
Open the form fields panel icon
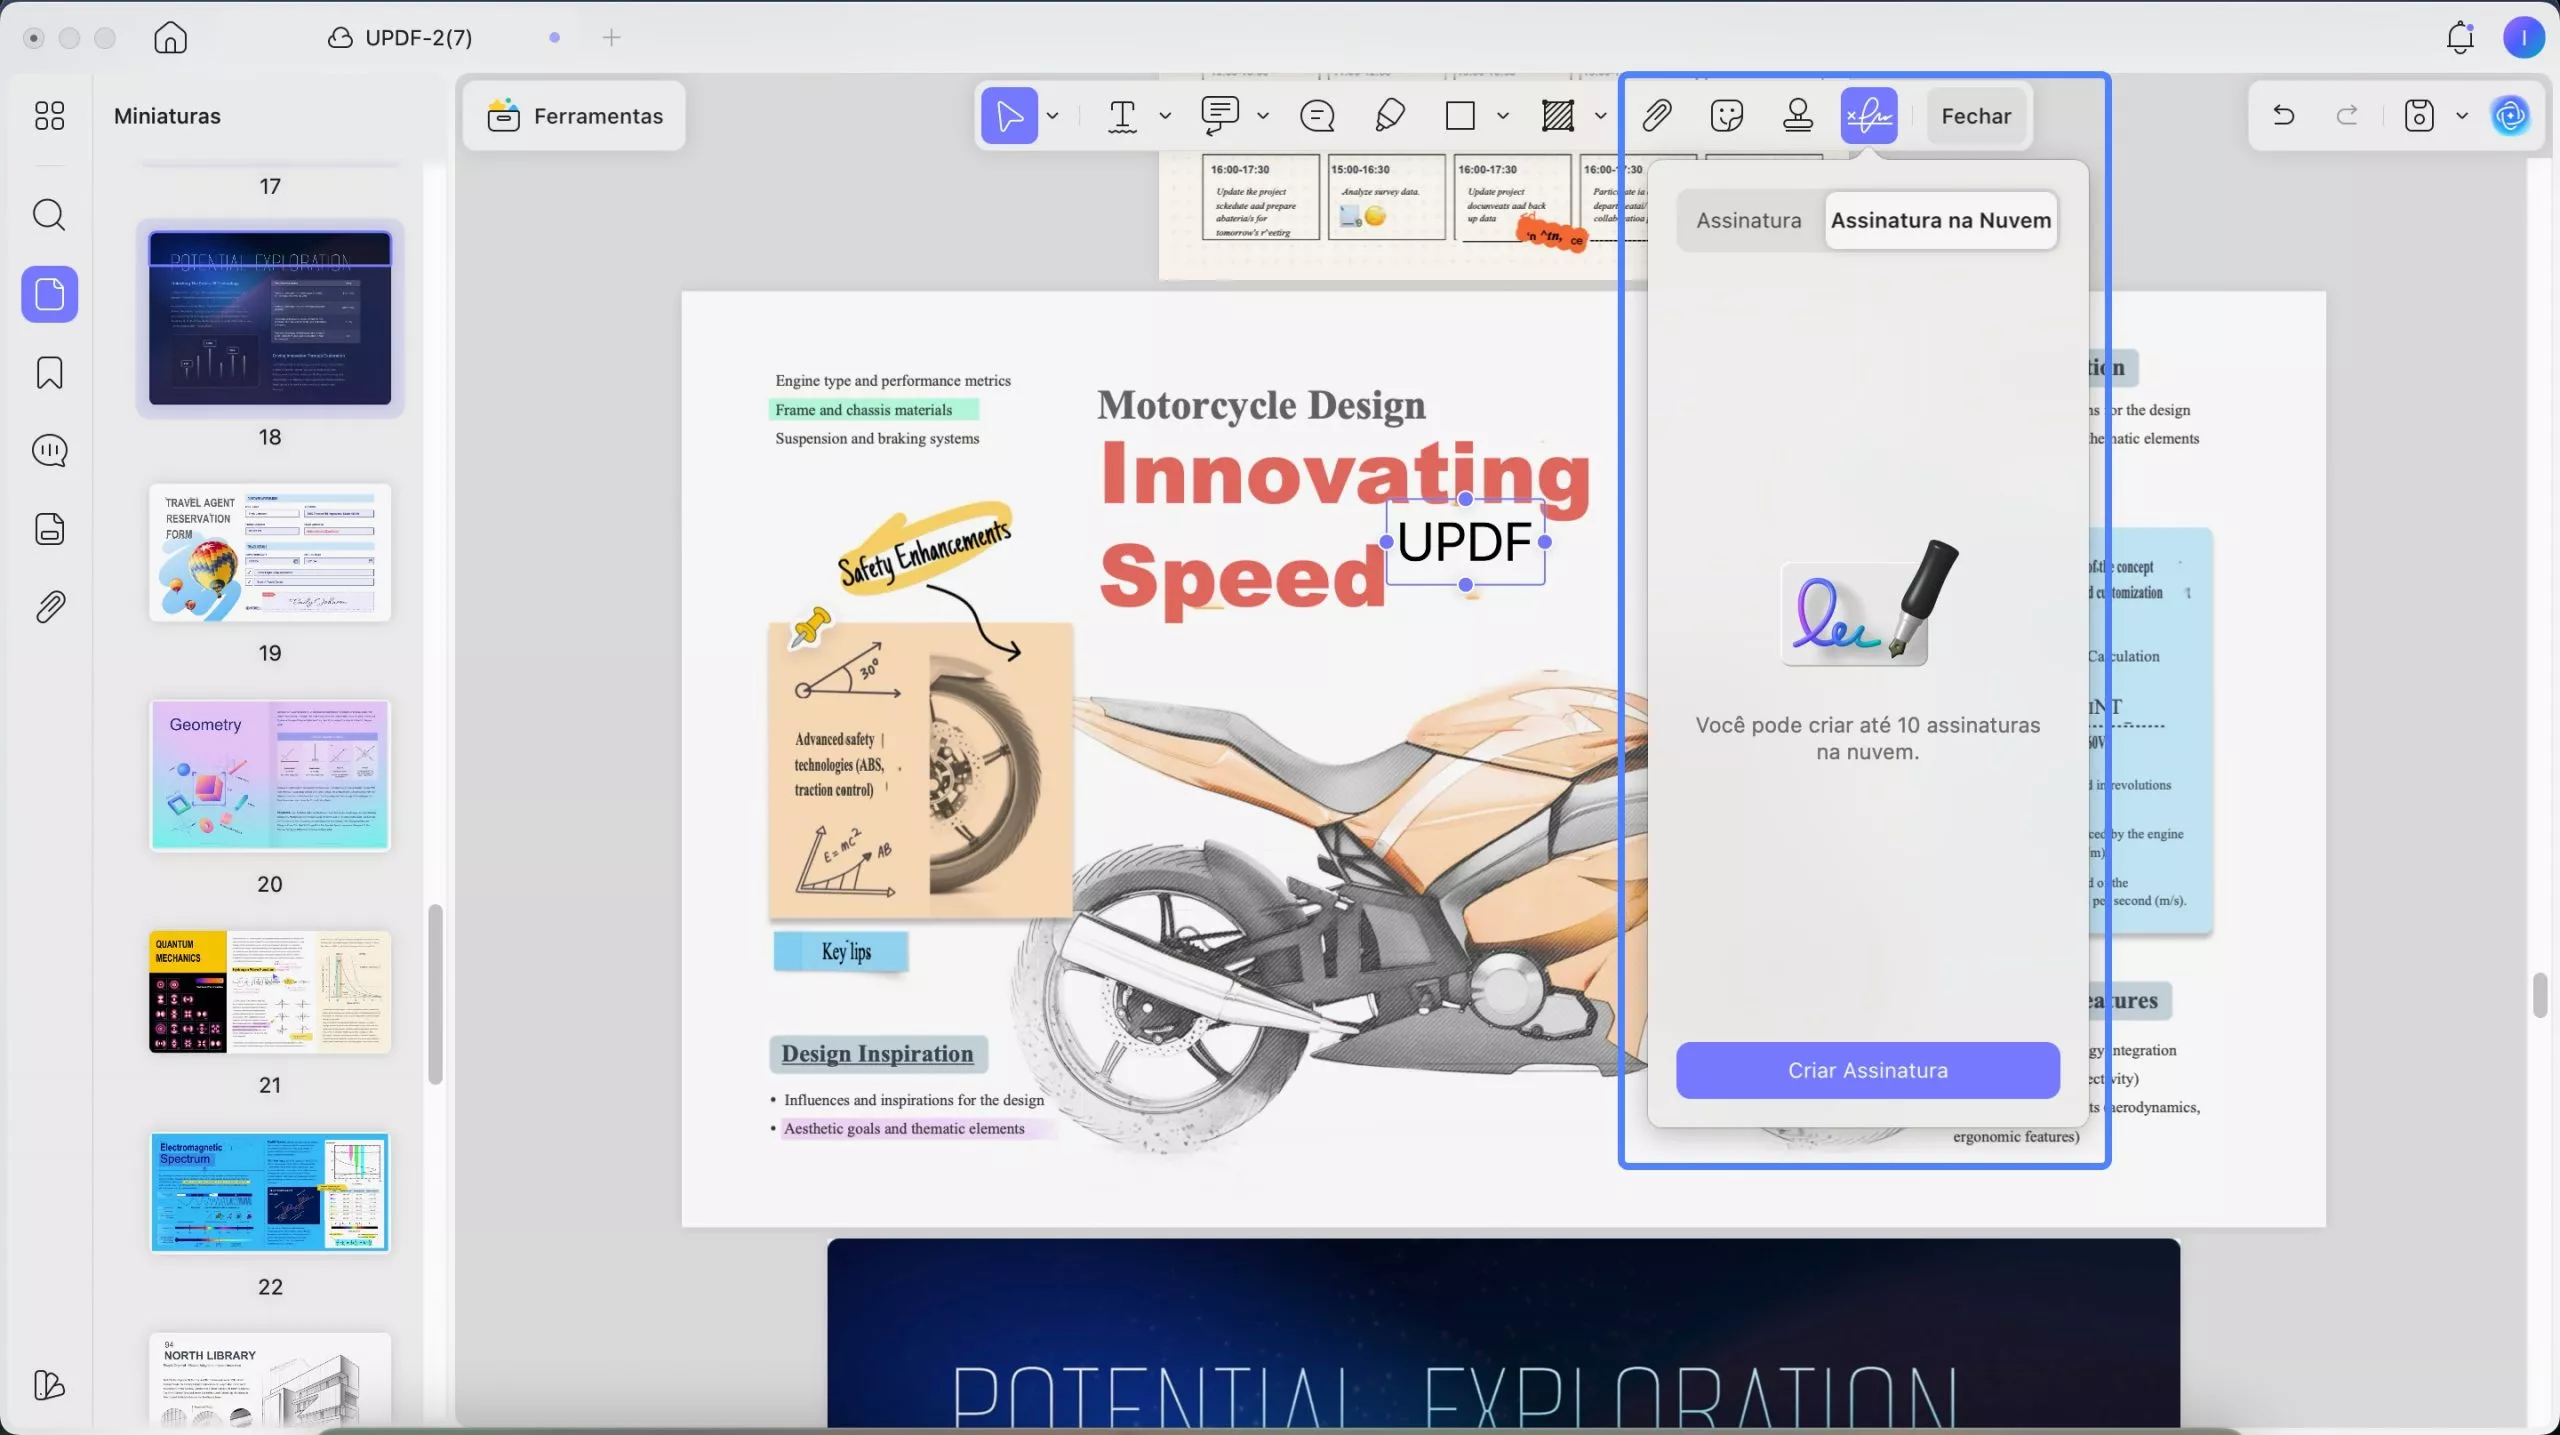(x=49, y=528)
